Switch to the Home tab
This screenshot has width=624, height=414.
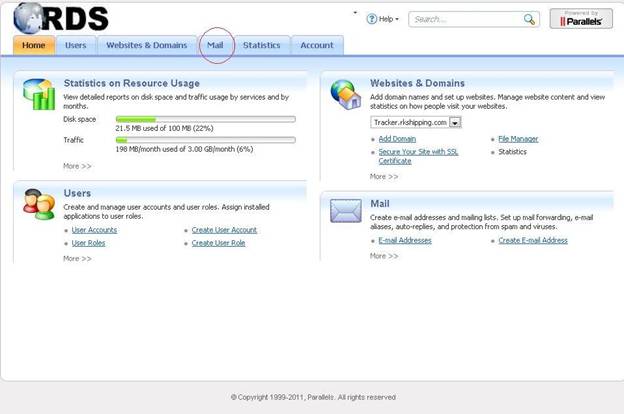pyautogui.click(x=34, y=45)
